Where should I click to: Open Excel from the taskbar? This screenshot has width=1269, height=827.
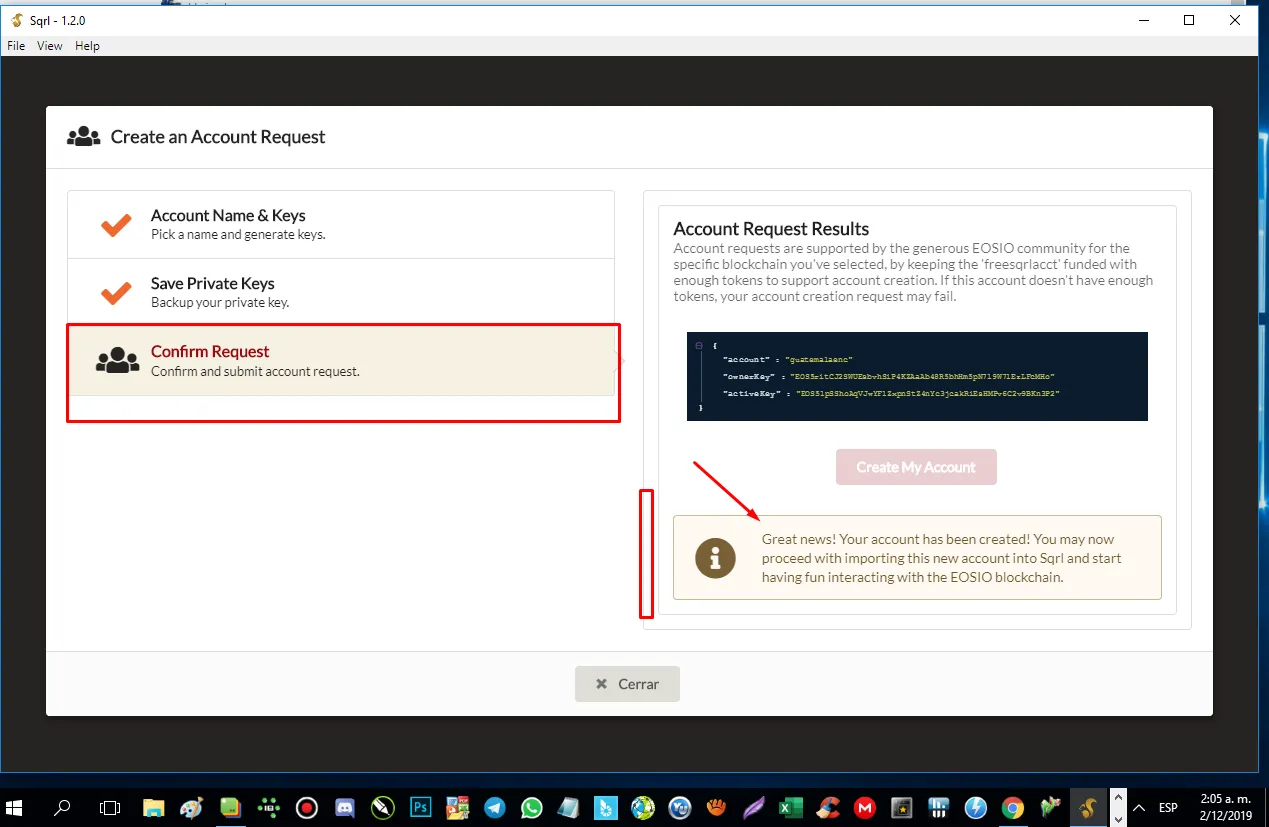pyautogui.click(x=790, y=807)
